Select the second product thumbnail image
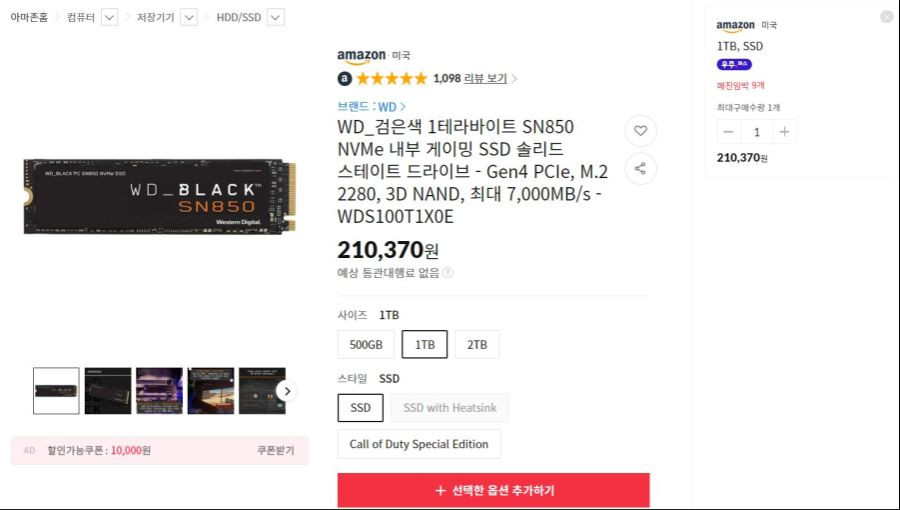 [108, 391]
